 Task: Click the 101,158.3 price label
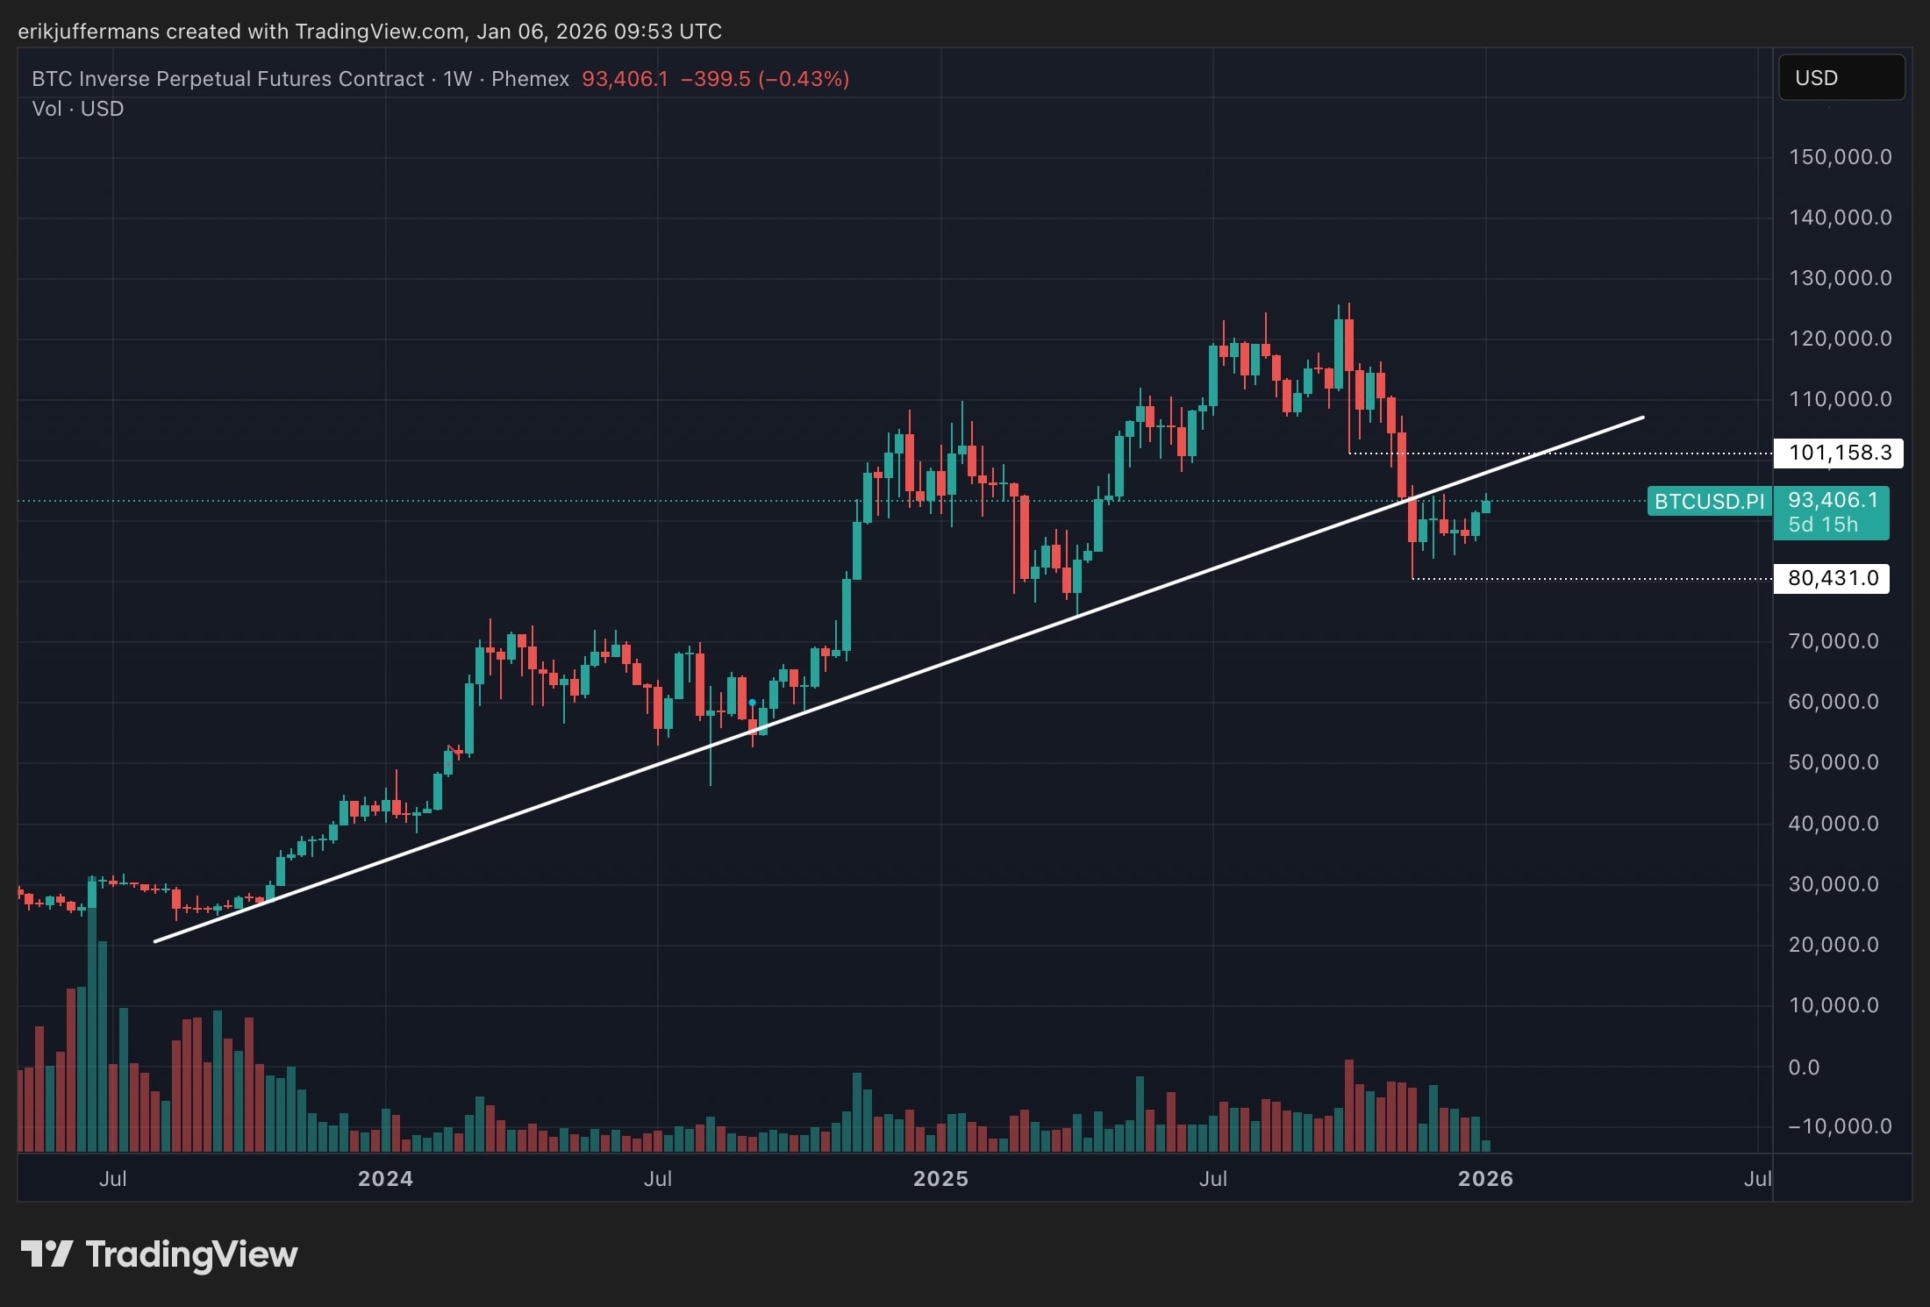tap(1838, 453)
